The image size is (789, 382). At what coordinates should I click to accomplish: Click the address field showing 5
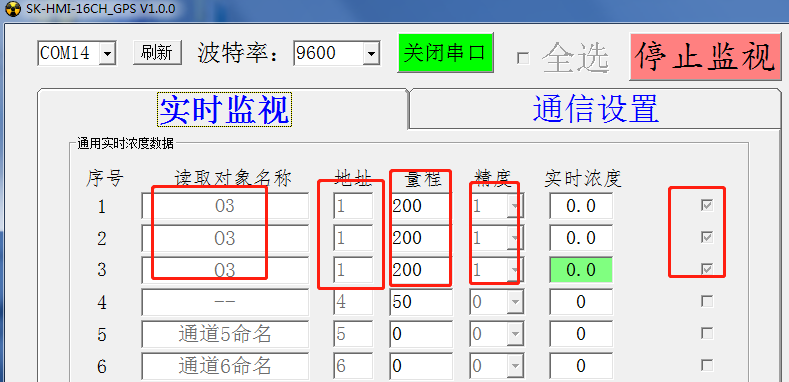click(353, 334)
